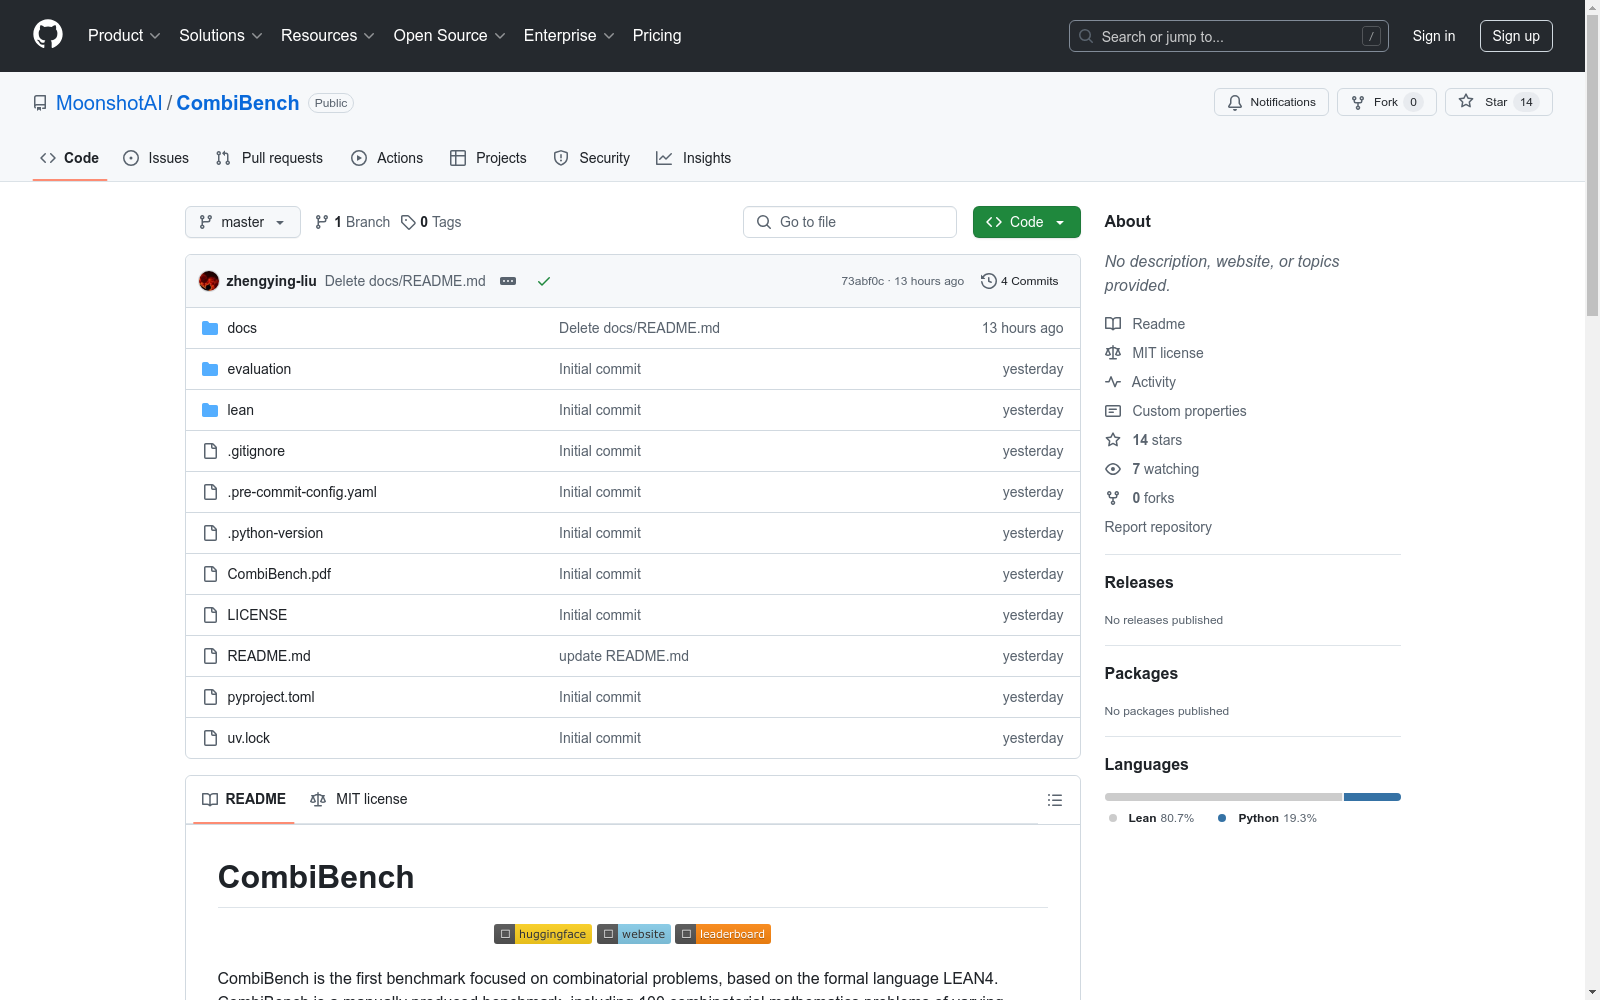Click the huggingface badge
This screenshot has width=1600, height=1000.
click(543, 934)
